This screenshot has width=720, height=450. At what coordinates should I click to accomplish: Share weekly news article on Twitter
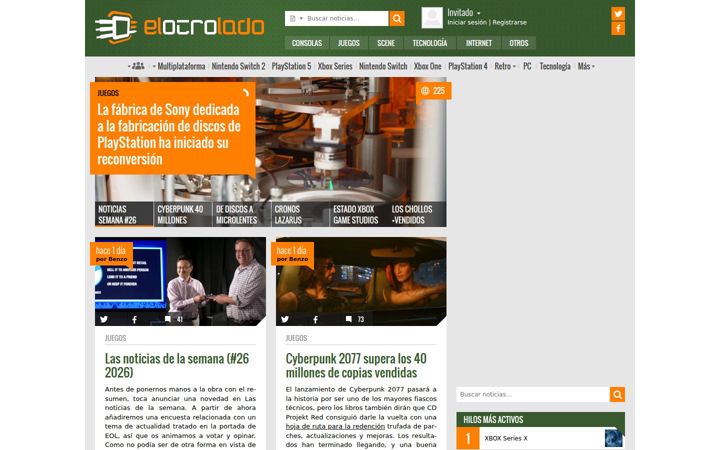(x=104, y=319)
